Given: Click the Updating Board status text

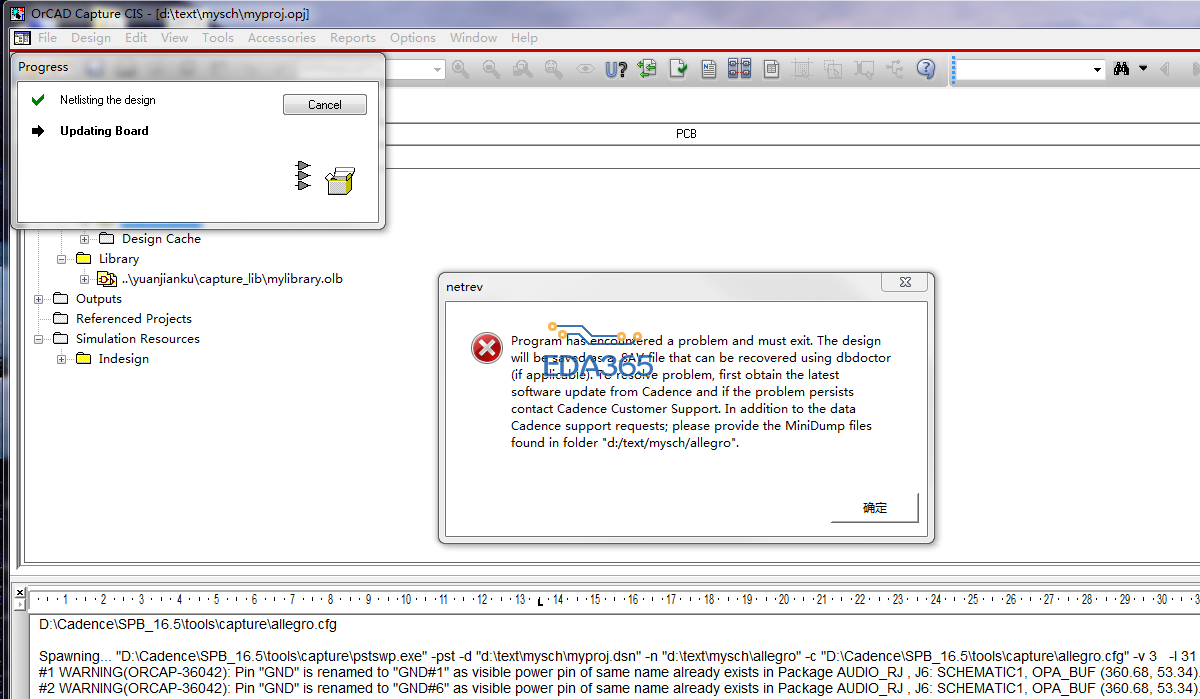Looking at the screenshot, I should tap(104, 131).
